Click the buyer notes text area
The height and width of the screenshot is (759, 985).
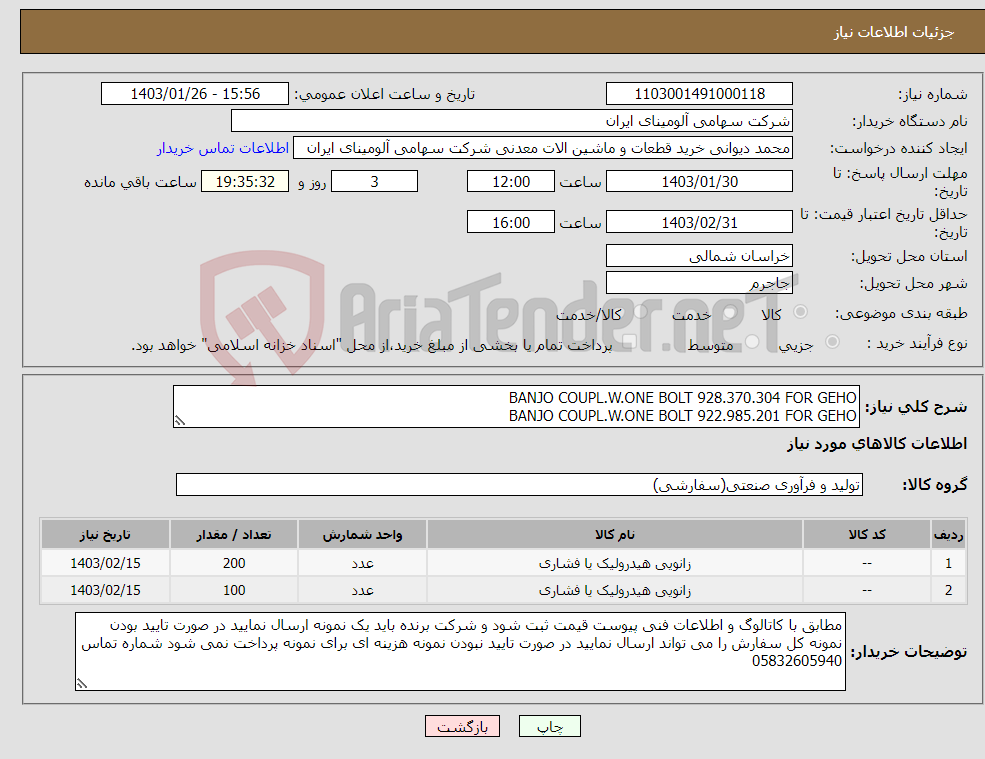(x=460, y=652)
